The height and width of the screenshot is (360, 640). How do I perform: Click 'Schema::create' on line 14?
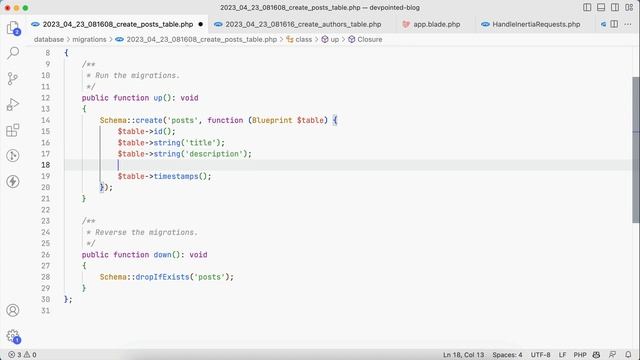click(131, 120)
